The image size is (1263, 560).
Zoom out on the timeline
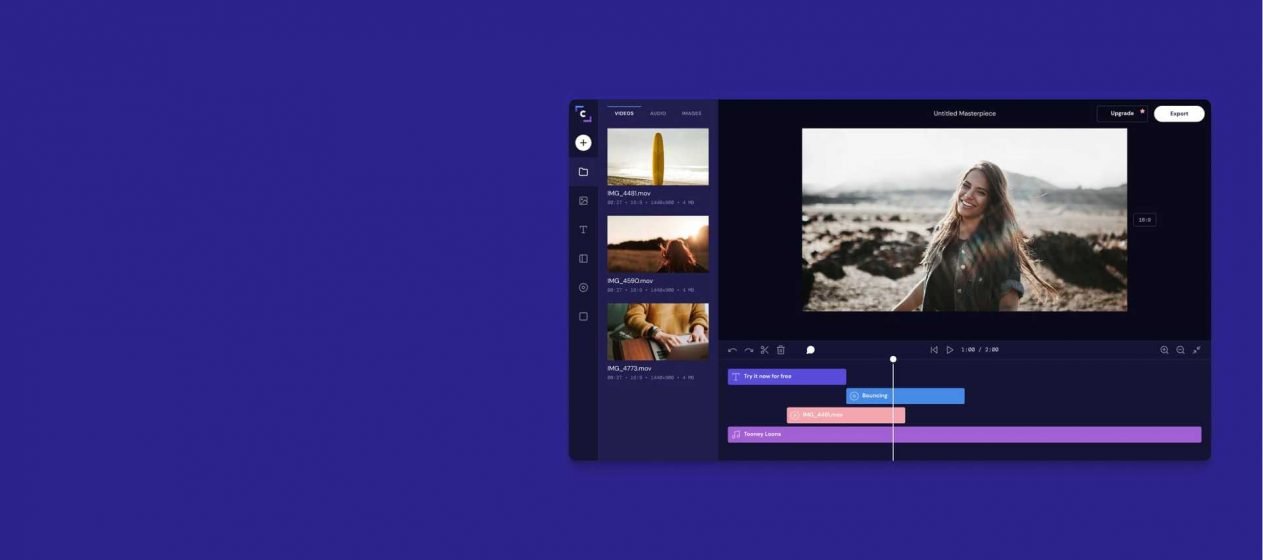pyautogui.click(x=1180, y=350)
